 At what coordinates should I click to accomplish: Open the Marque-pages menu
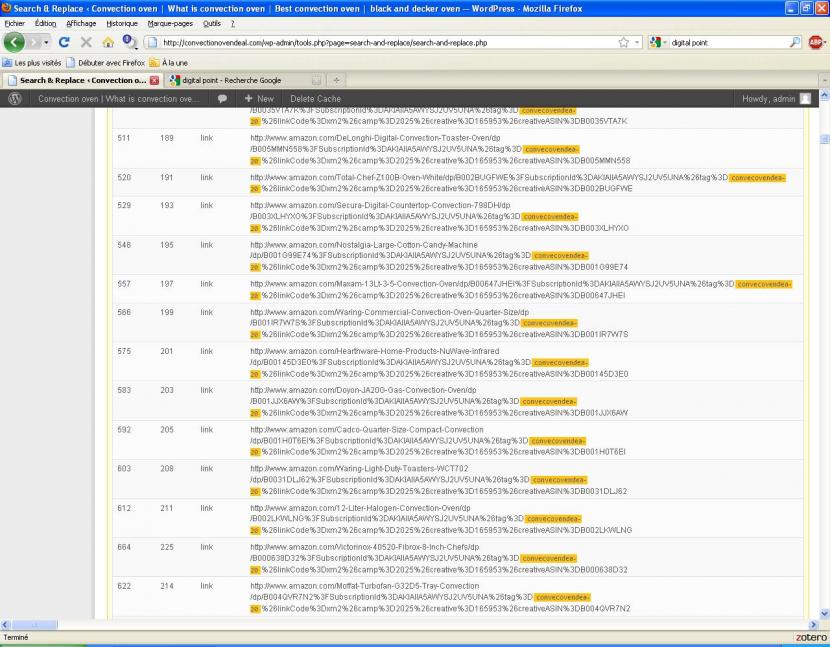[x=170, y=23]
